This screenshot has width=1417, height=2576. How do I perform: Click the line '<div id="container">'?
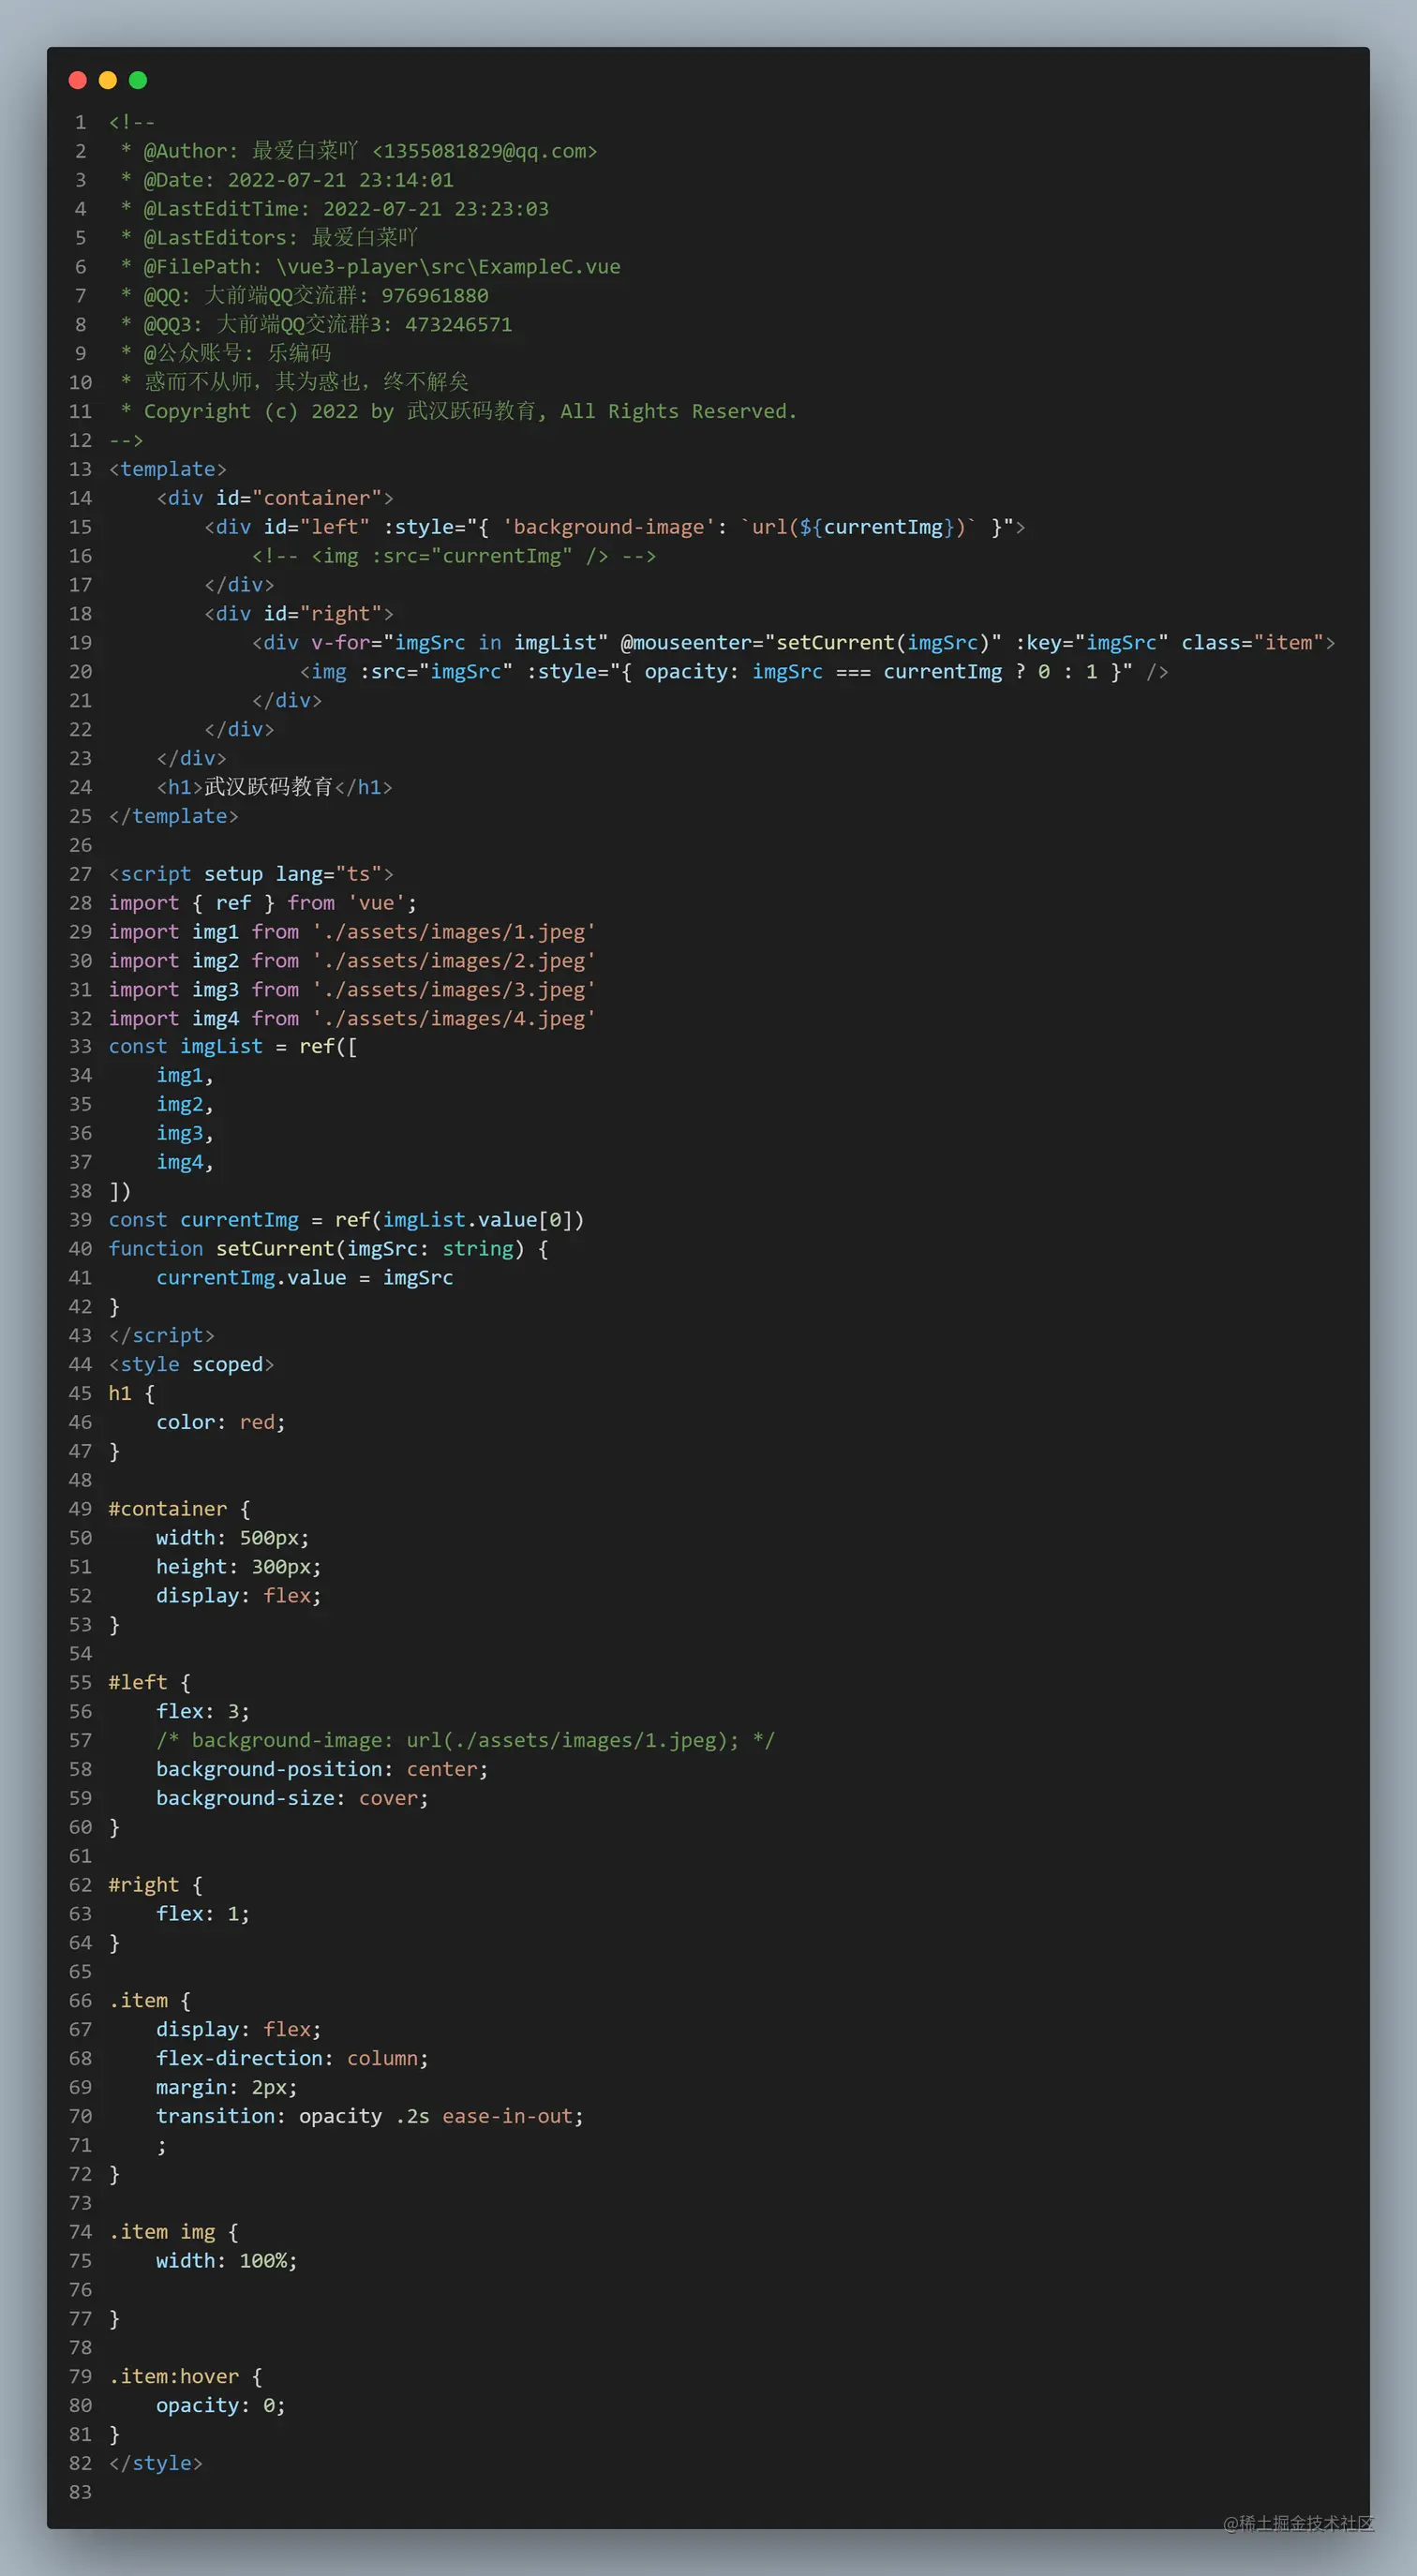275,498
